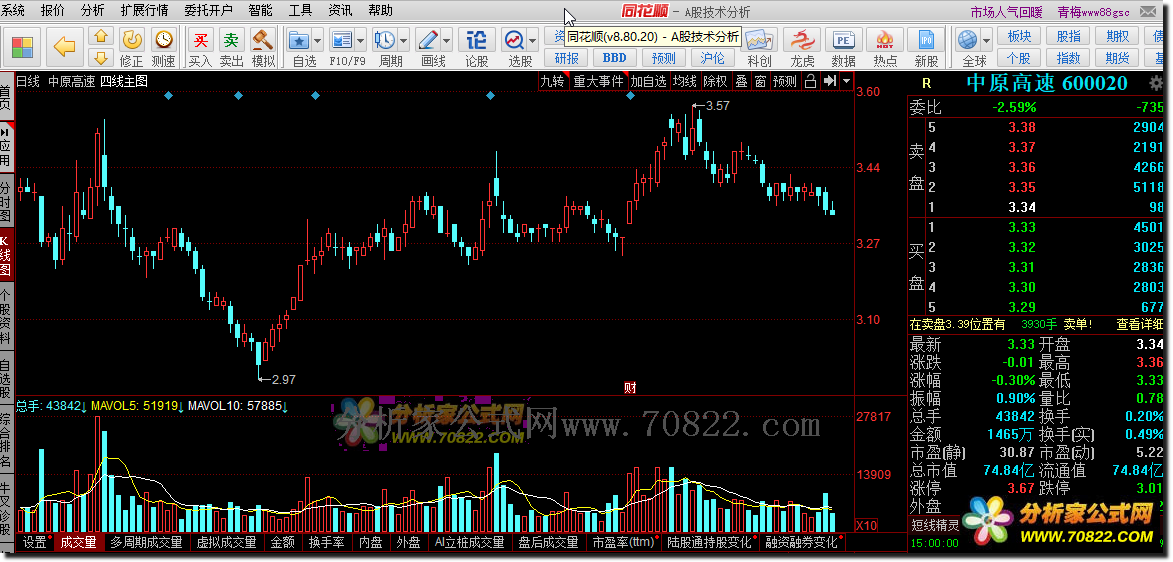Viewport: 1173px width, 562px height.
Task: Click the 设置 indicator settings tab
Action: (x=35, y=542)
